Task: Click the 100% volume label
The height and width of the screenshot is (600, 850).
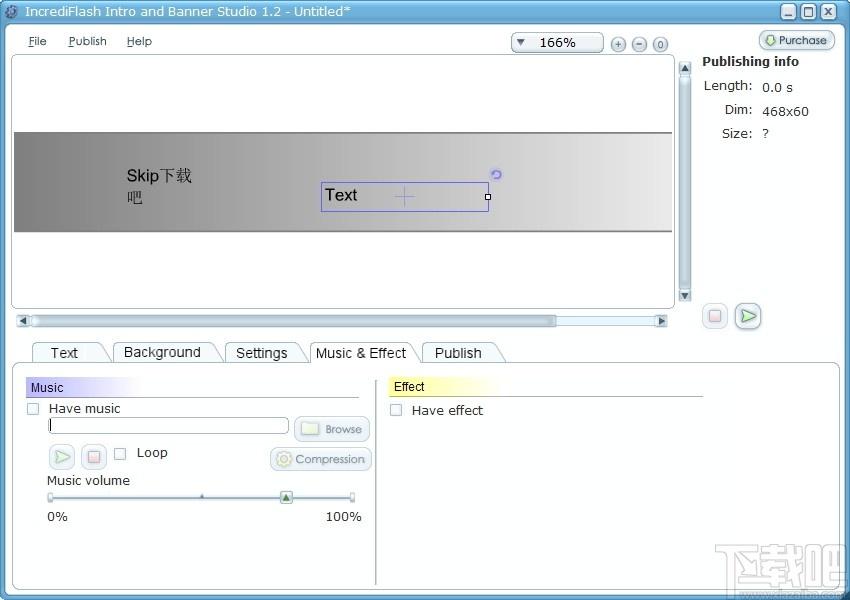Action: pos(343,517)
